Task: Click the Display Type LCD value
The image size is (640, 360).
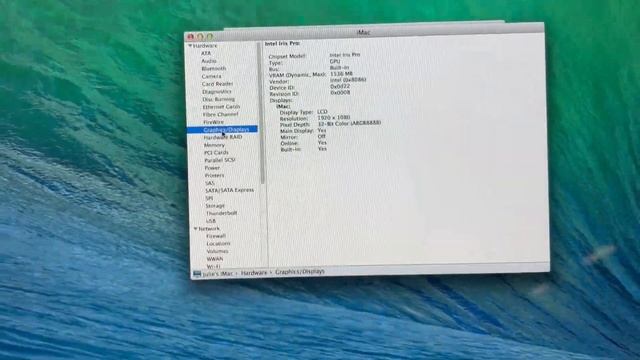Action: (322, 111)
